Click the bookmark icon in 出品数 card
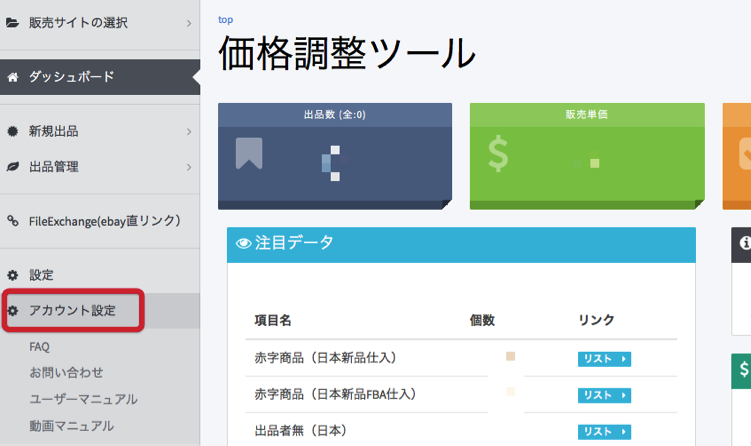 249,153
